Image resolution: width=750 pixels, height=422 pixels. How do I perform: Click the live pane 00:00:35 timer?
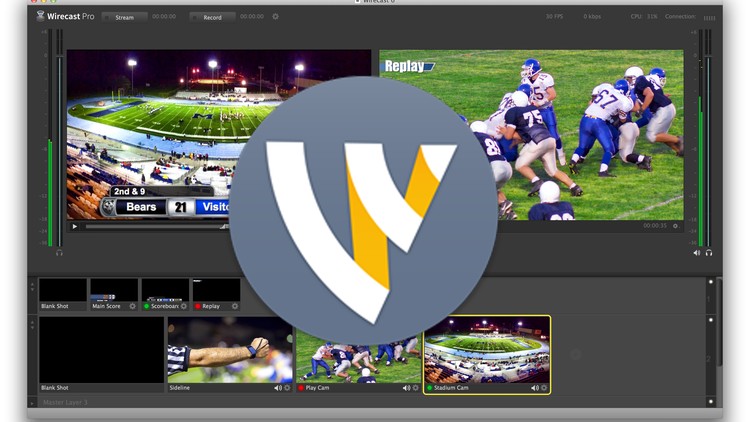point(654,226)
